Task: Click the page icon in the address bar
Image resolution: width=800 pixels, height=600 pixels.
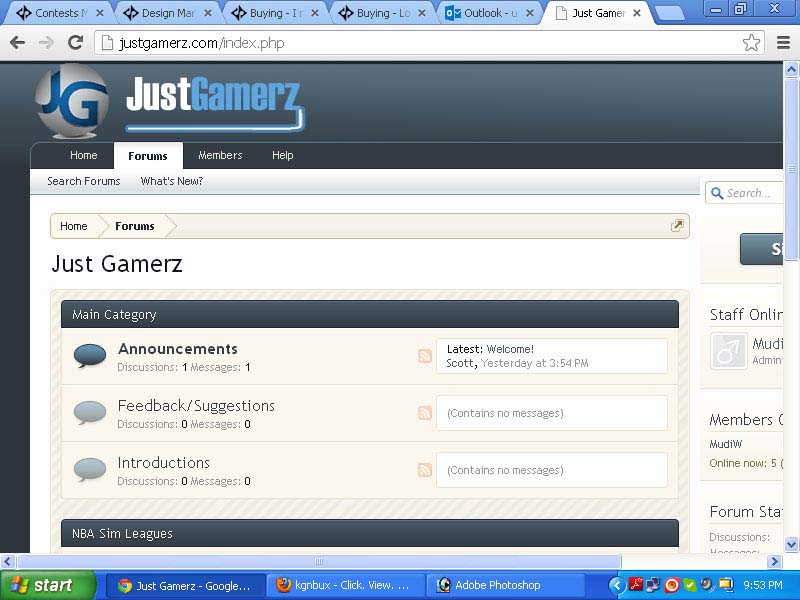Action: tap(107, 43)
